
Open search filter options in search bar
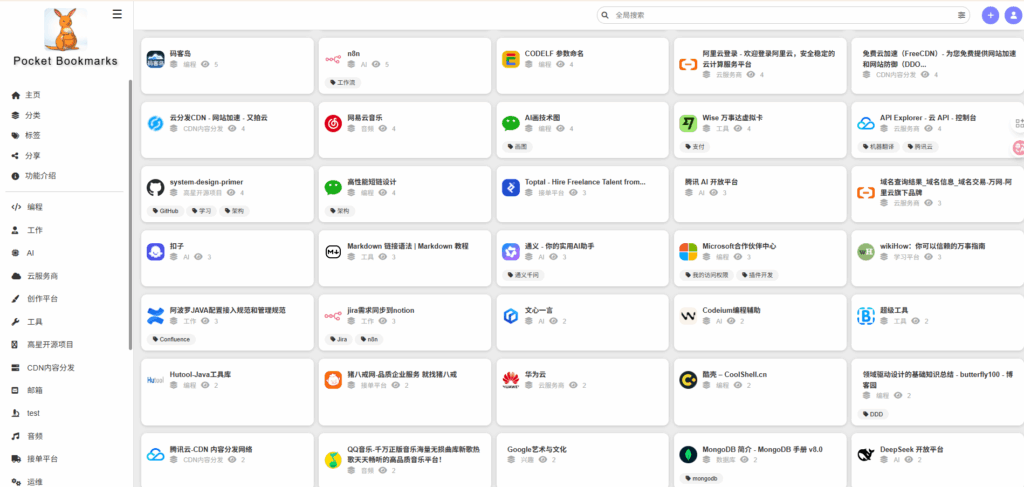(x=962, y=15)
